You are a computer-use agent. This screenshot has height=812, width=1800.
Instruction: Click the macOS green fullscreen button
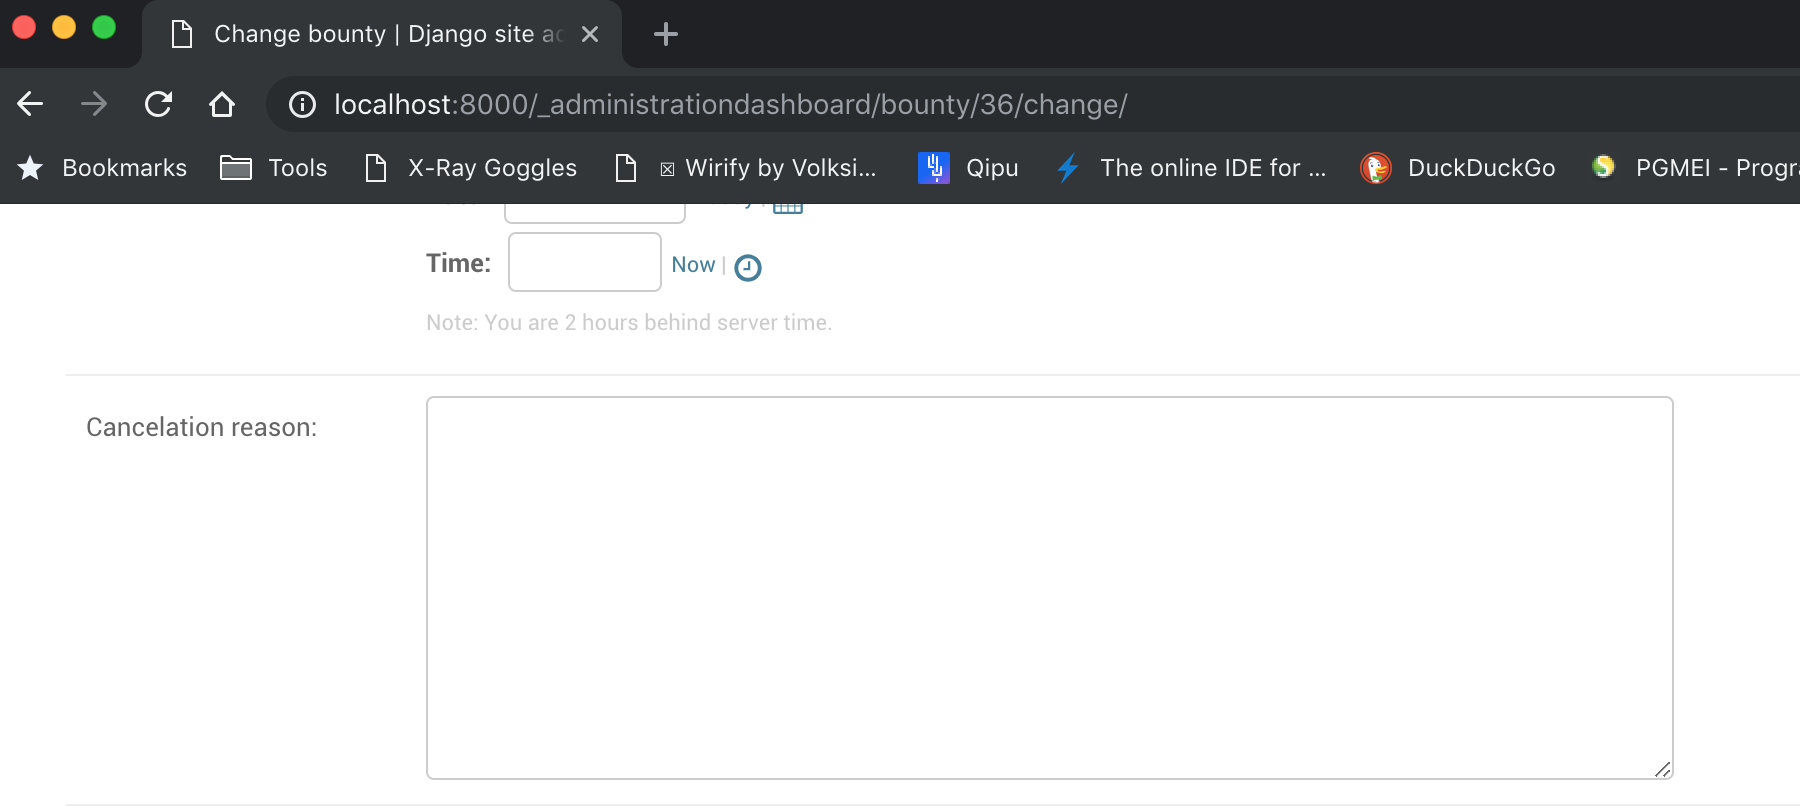pos(104,27)
